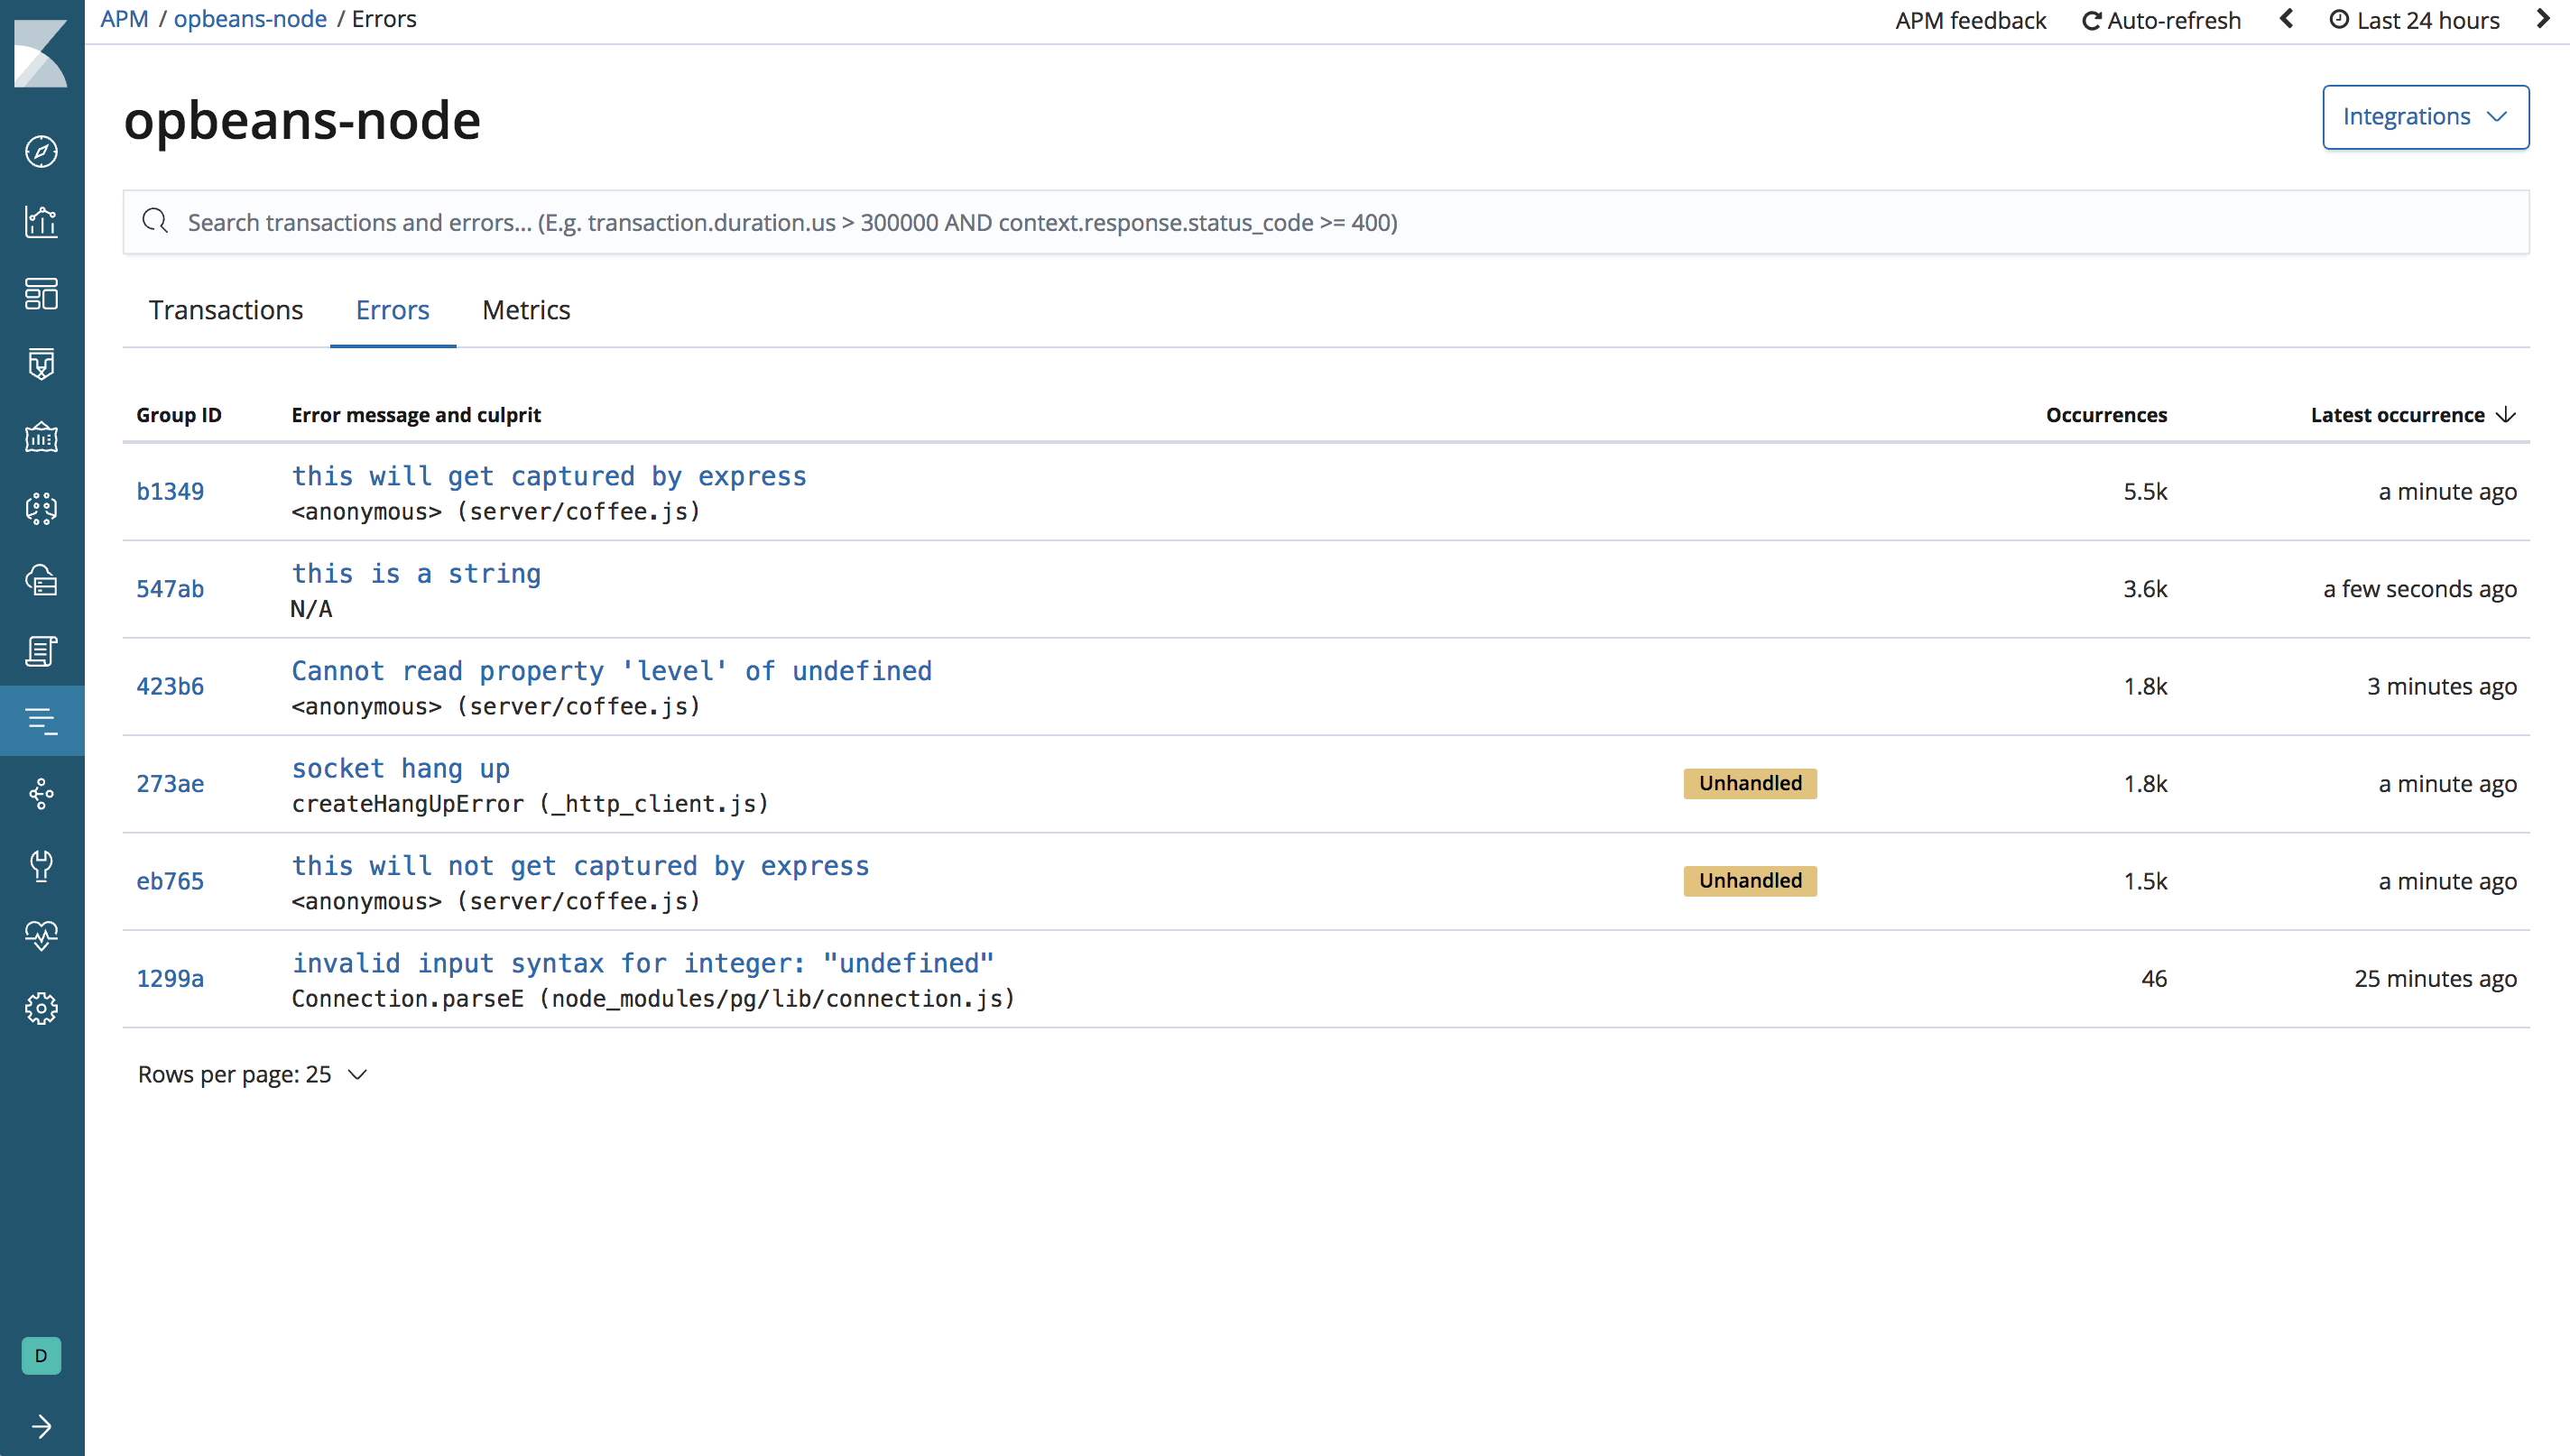Open error group b1349
The height and width of the screenshot is (1456, 2570).
(170, 491)
